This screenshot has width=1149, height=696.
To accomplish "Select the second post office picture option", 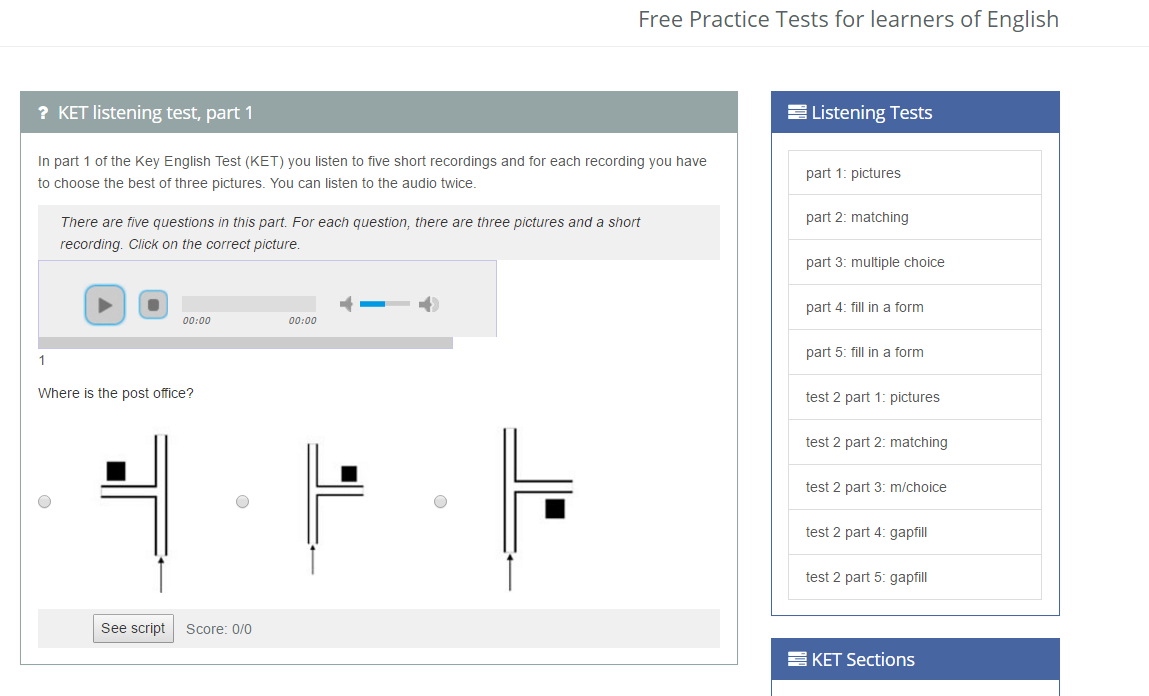I will click(x=242, y=502).
